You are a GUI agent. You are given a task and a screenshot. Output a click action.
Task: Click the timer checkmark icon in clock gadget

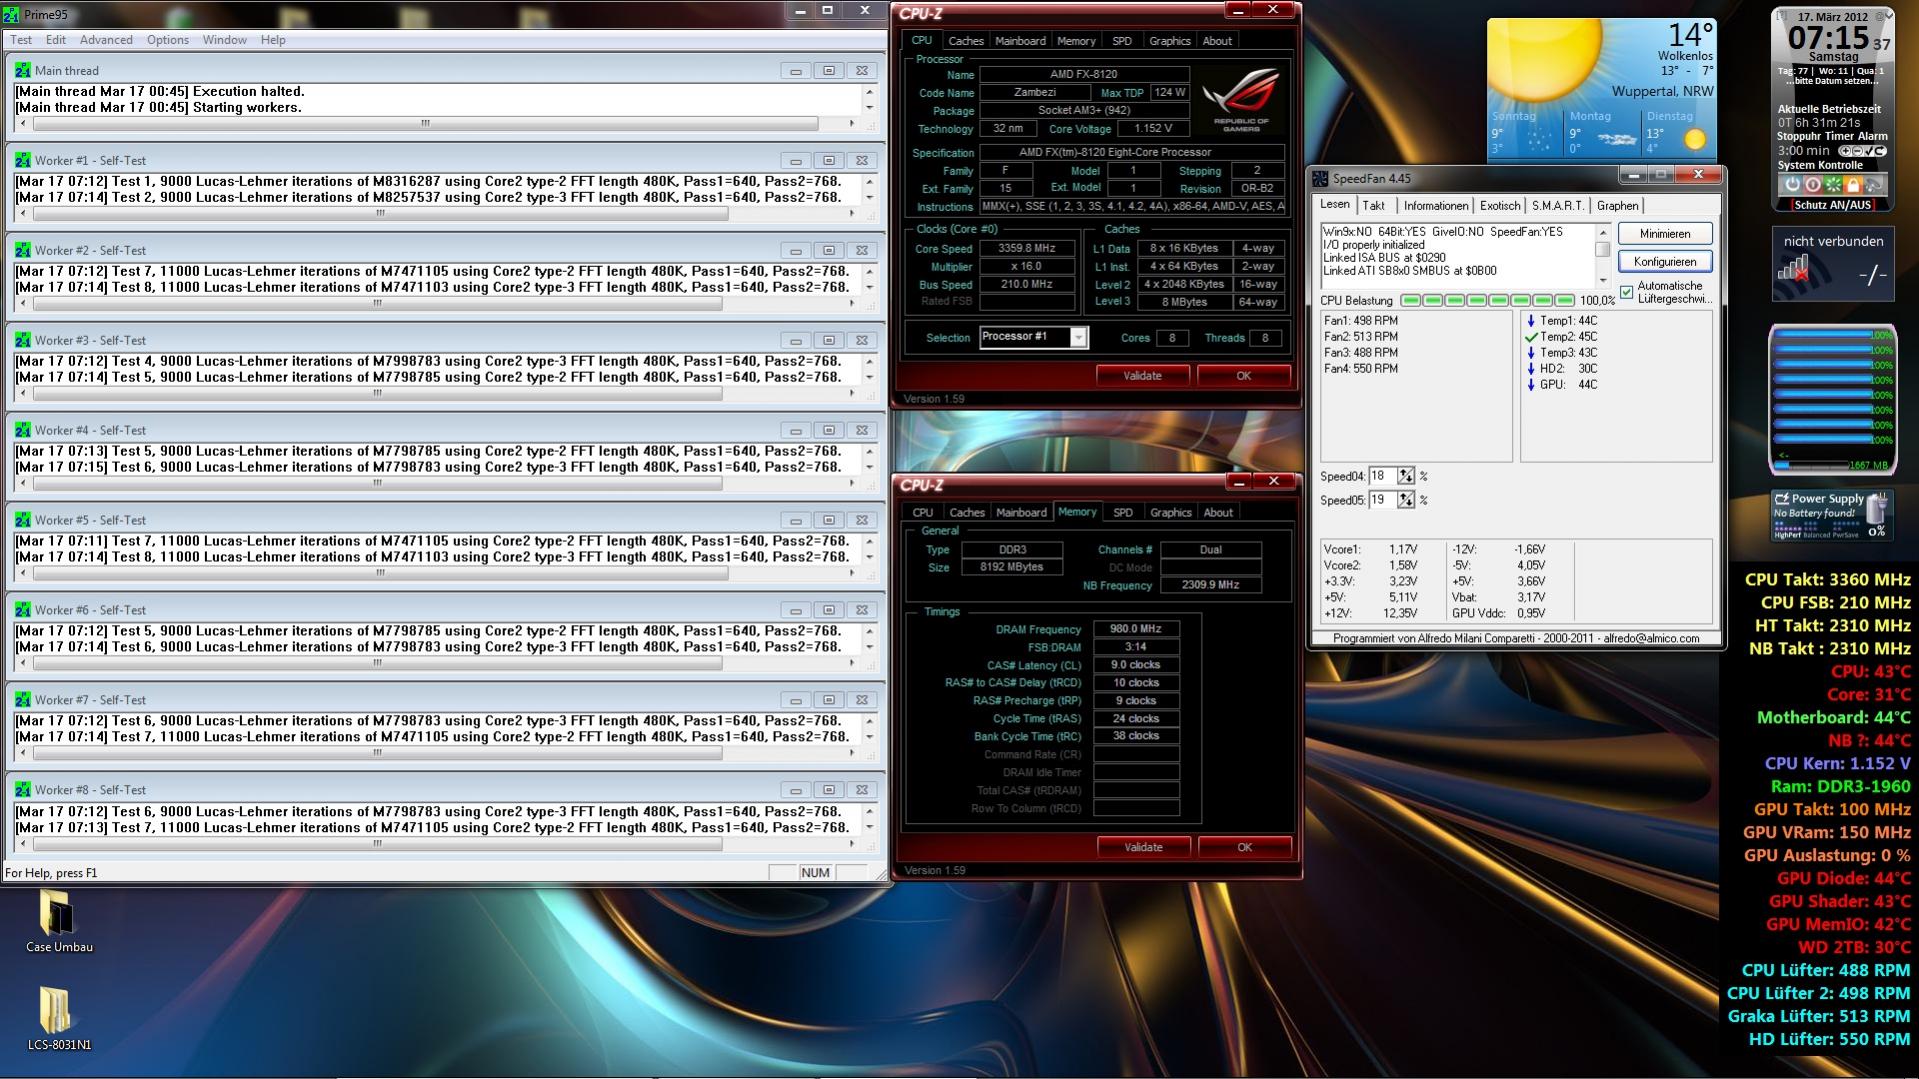(x=1868, y=151)
